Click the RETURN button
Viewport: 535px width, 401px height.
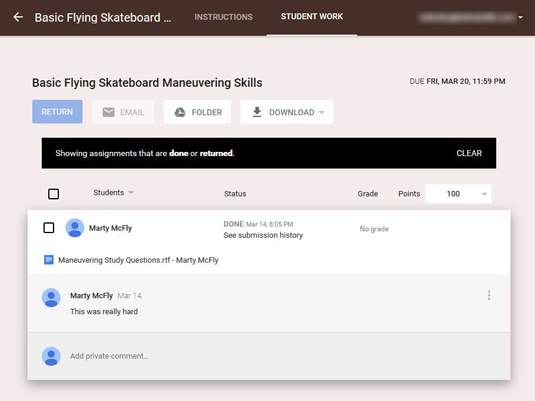pyautogui.click(x=57, y=112)
